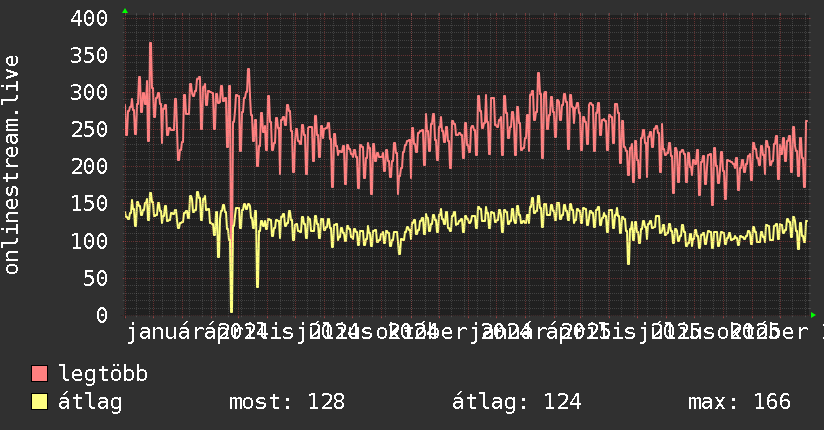Select the 'legtöbb' legend label
Image resolution: width=824 pixels, height=430 pixels.
click(103, 373)
